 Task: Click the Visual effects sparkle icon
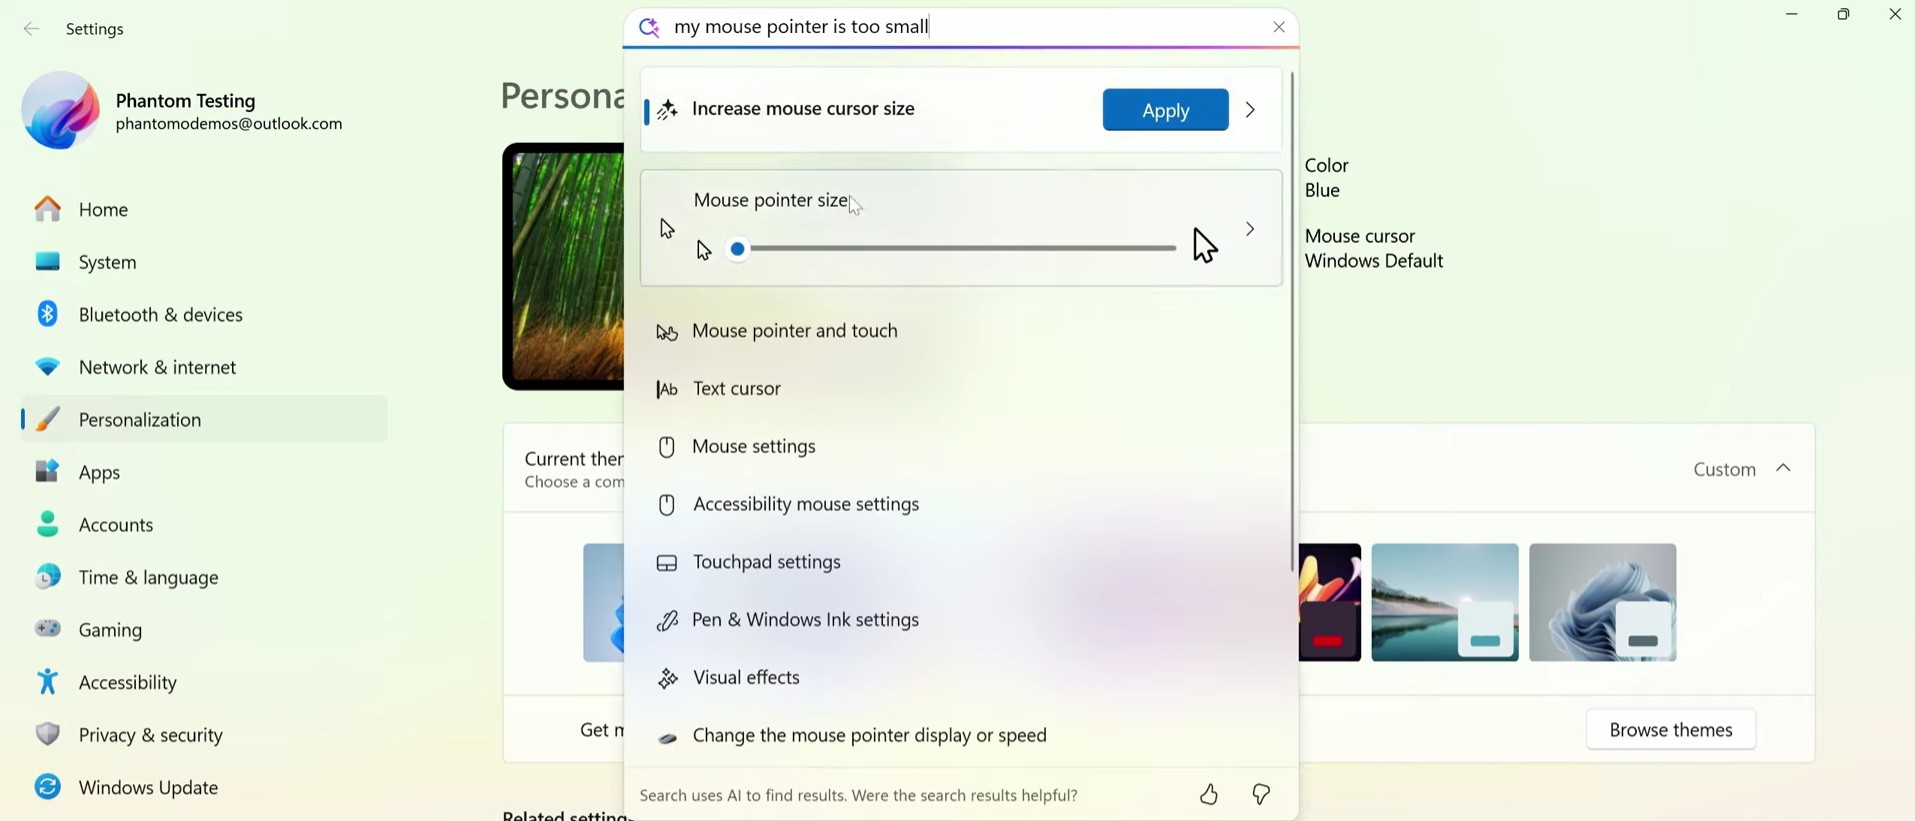pyautogui.click(x=667, y=679)
